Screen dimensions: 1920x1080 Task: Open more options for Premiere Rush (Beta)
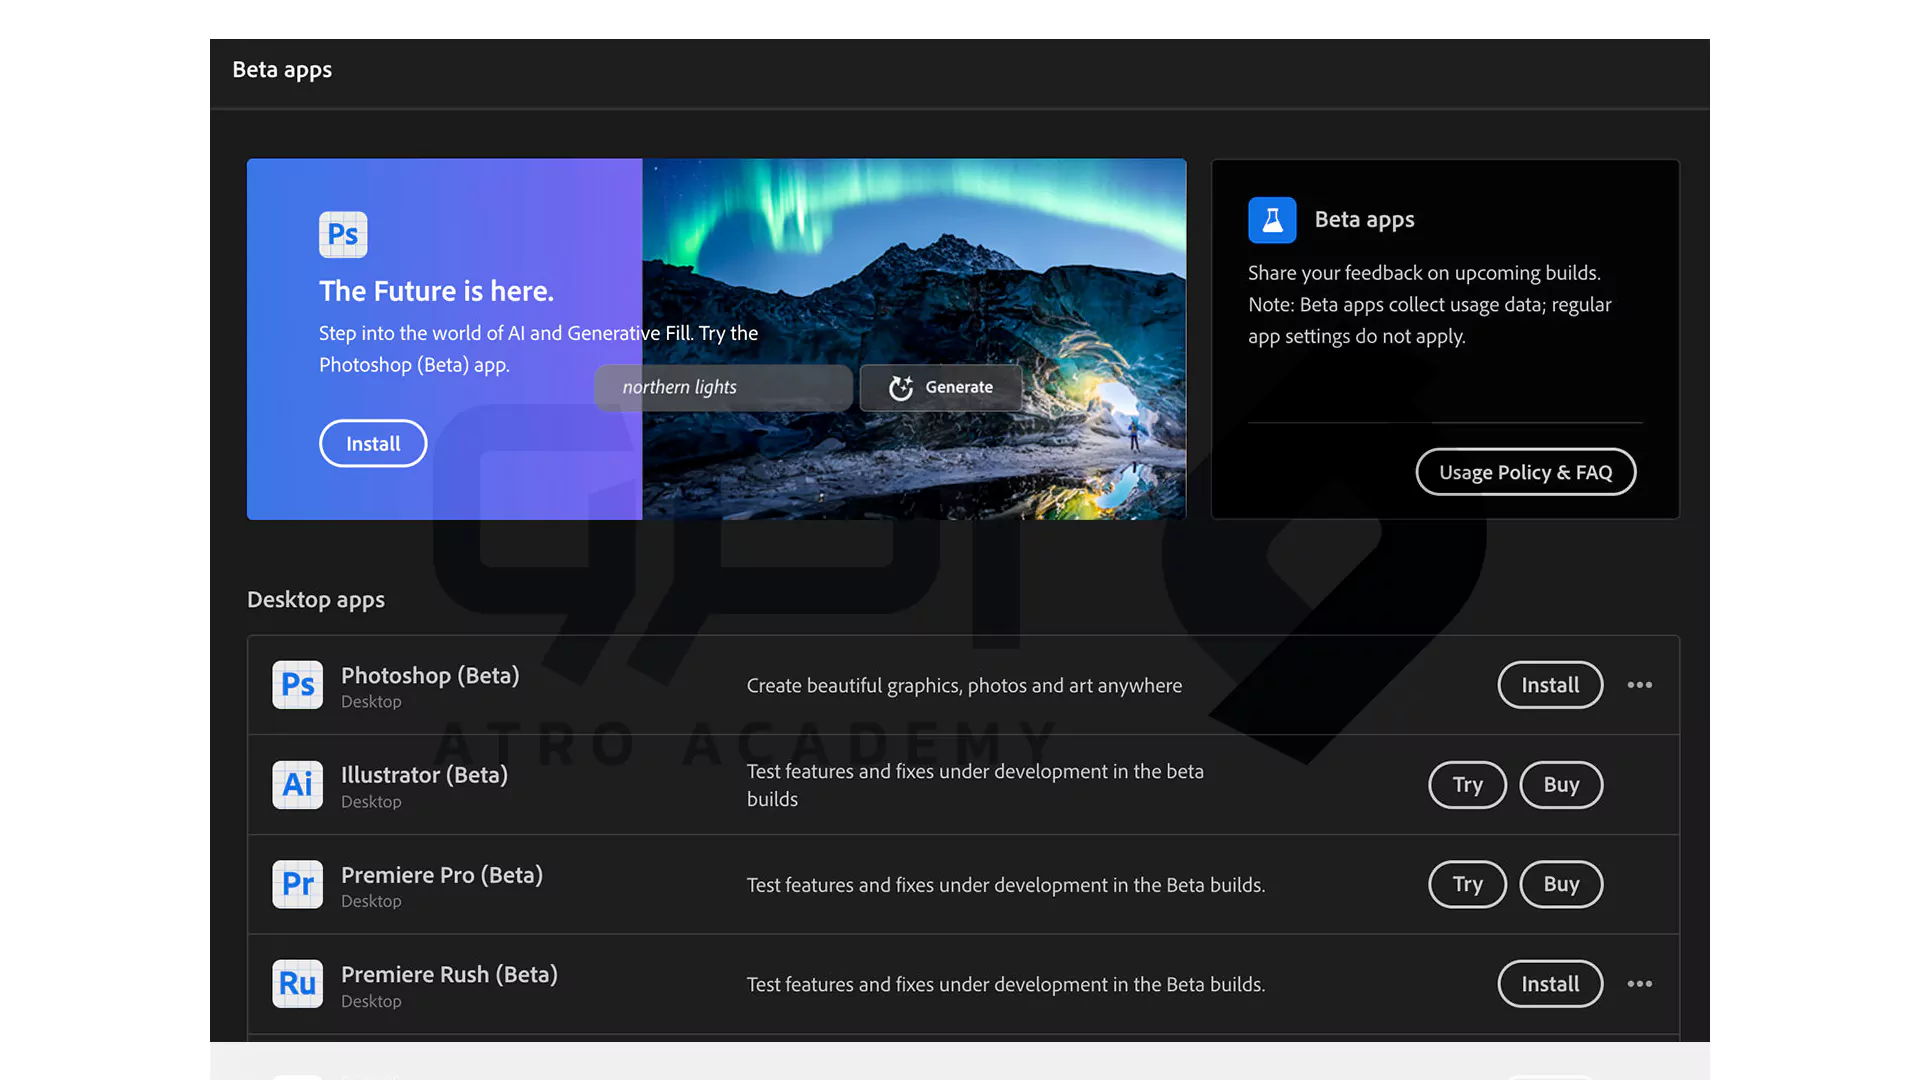click(1640, 984)
